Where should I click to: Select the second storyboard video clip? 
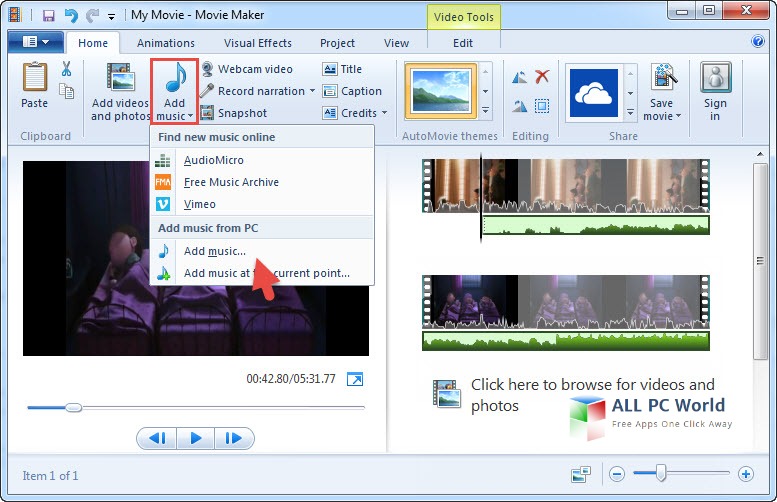[566, 302]
